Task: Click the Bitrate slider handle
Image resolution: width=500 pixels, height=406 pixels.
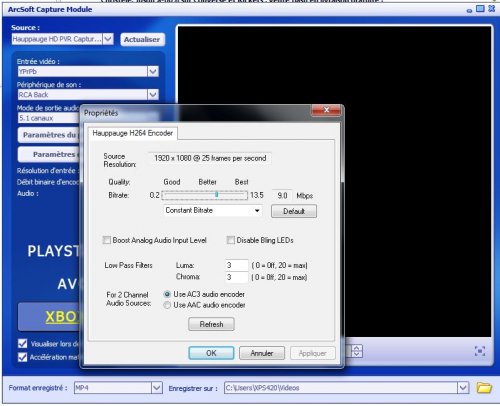Action: coord(217,194)
